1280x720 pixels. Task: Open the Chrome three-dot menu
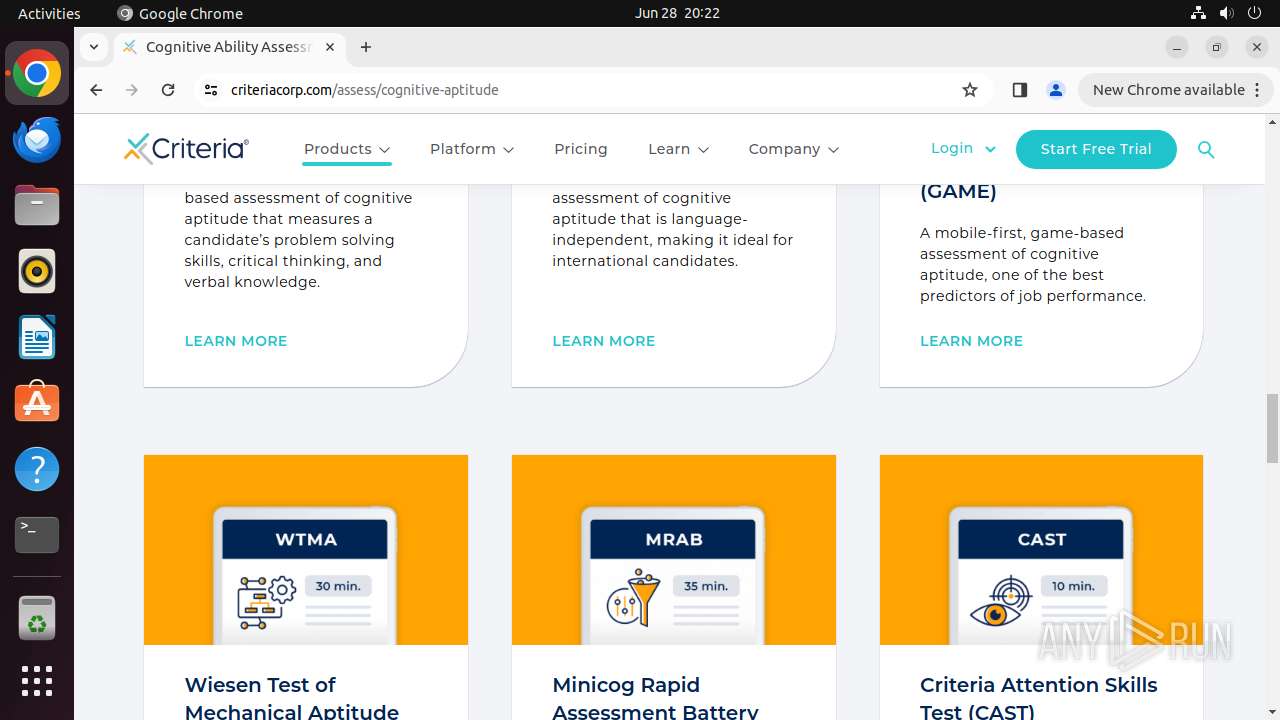1258,90
